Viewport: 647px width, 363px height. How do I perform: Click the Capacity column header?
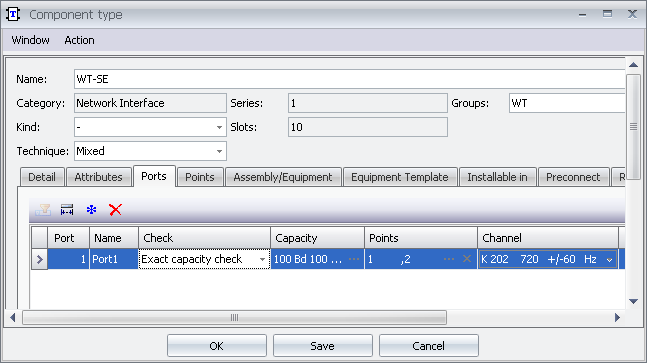click(317, 238)
